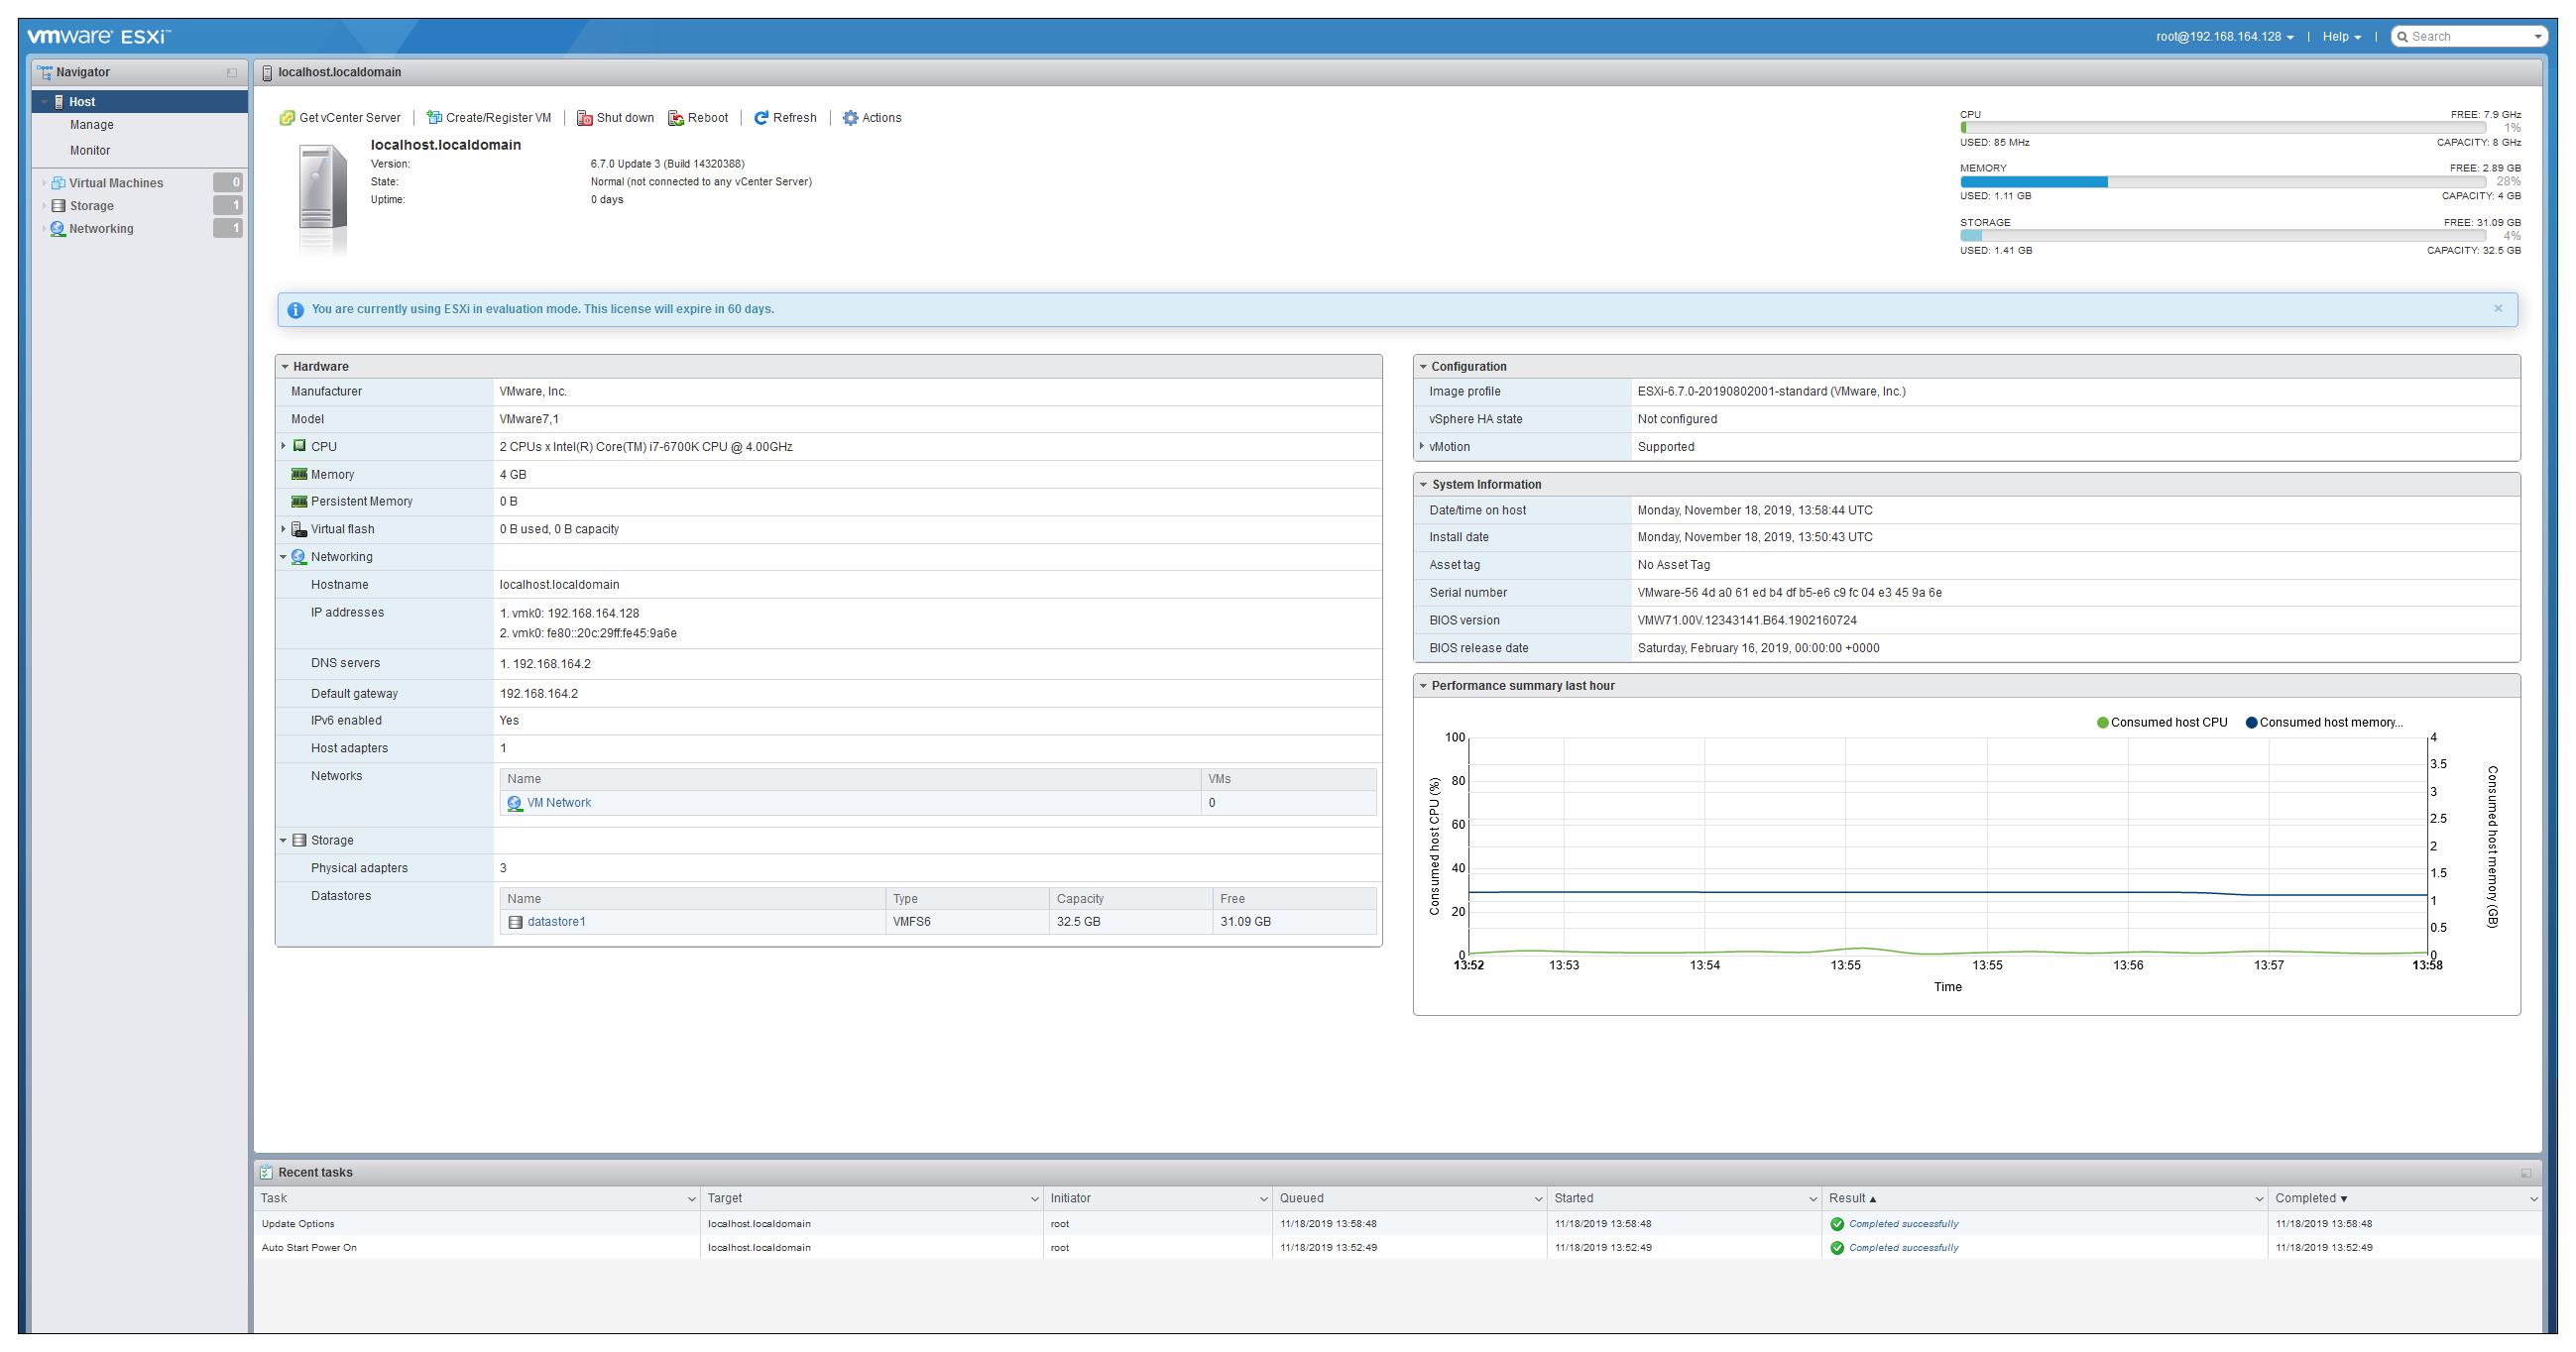Click Create/Register VM button
Image resolution: width=2576 pixels, height=1352 pixels.
coord(489,118)
